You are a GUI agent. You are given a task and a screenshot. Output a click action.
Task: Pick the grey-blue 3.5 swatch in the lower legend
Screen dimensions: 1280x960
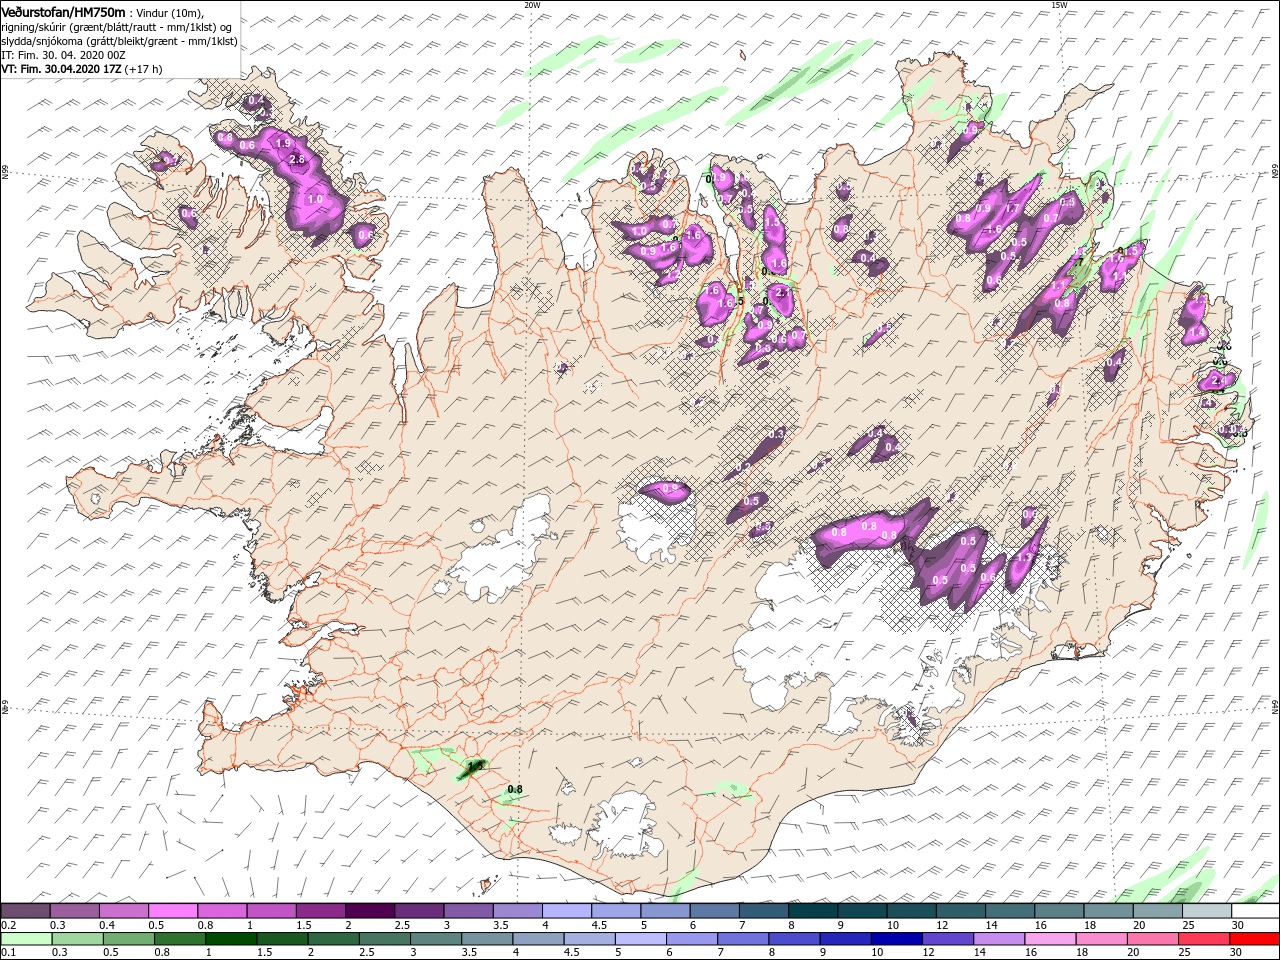[485, 939]
